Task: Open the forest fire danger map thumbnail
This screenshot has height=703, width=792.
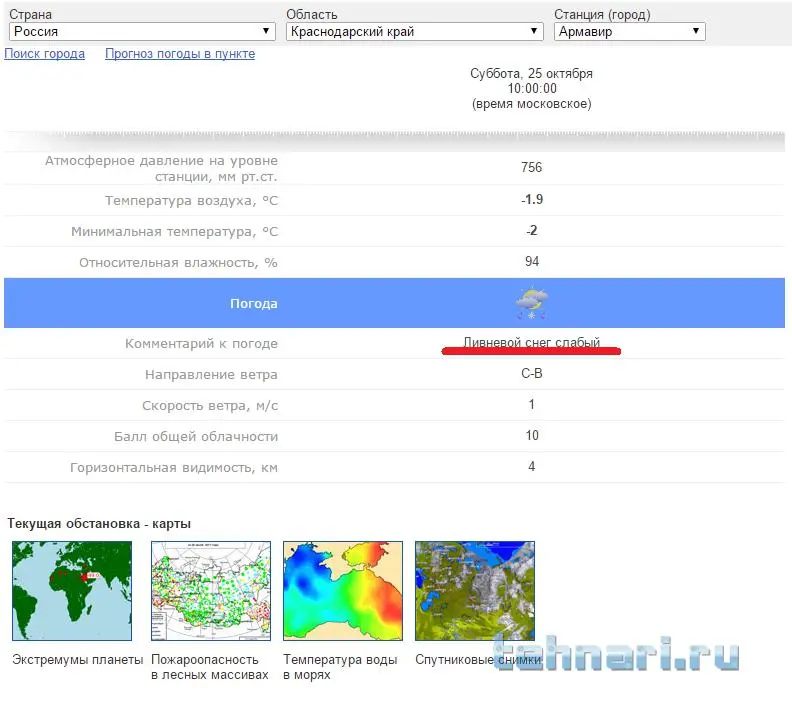Action: point(211,591)
